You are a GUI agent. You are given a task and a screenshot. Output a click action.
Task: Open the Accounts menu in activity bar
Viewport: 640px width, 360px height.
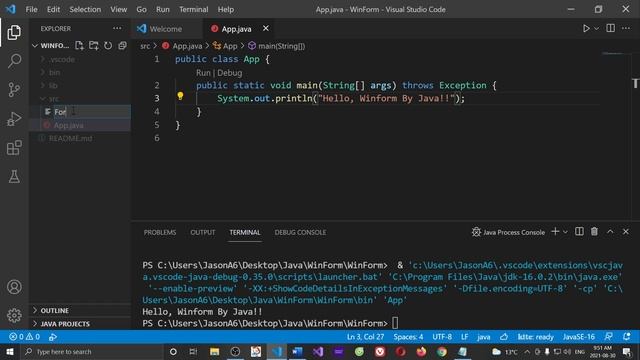point(14,287)
